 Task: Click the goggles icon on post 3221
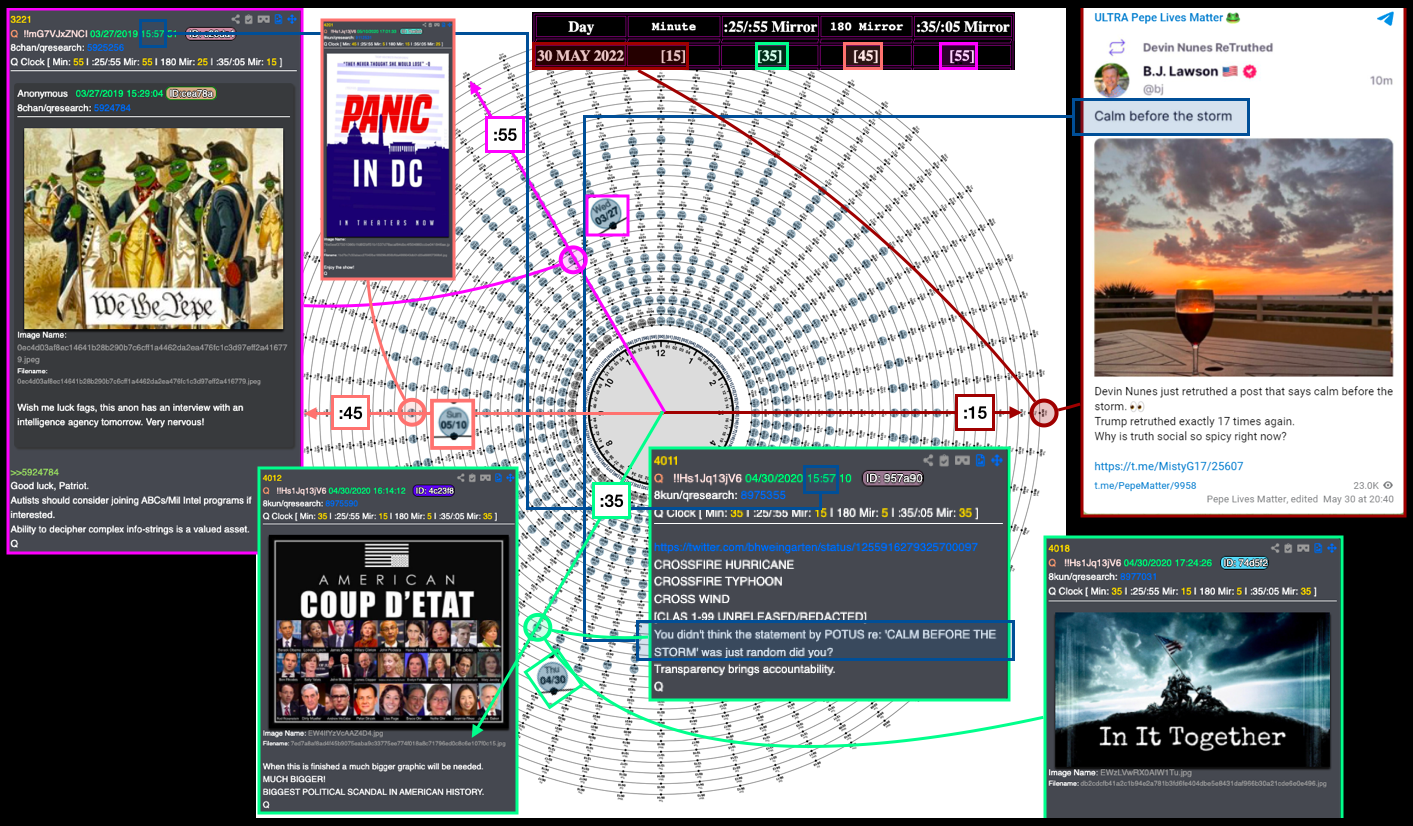click(263, 19)
